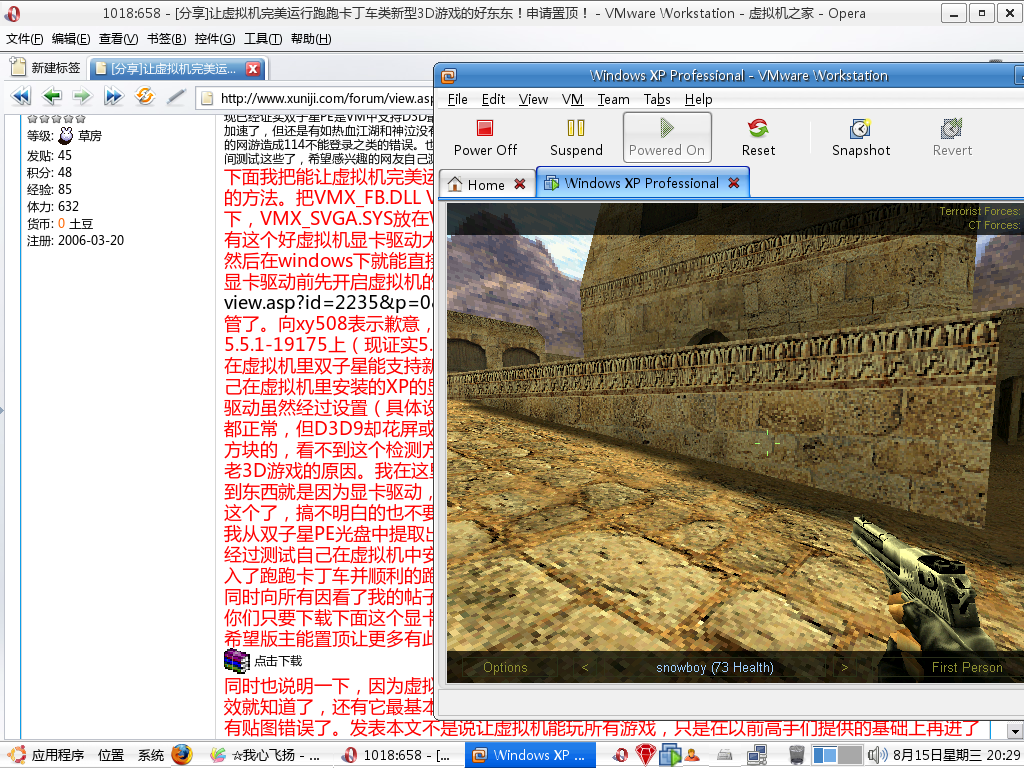Image resolution: width=1024 pixels, height=768 pixels.
Task: Click the first workspace in the switcher
Action: click(824, 755)
